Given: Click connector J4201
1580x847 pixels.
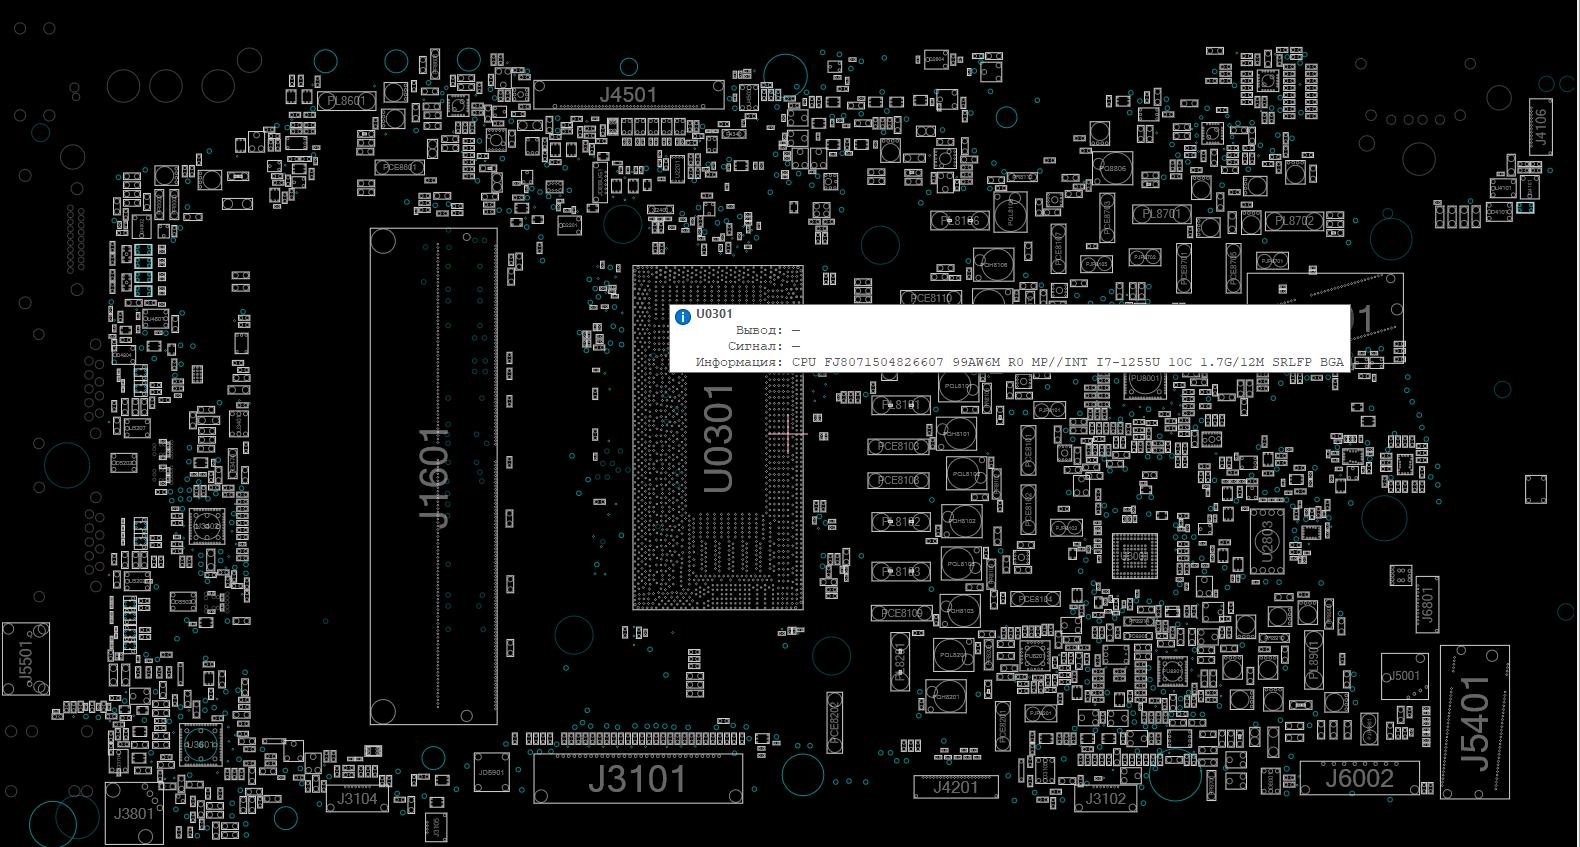Looking at the screenshot, I should pos(956,787).
